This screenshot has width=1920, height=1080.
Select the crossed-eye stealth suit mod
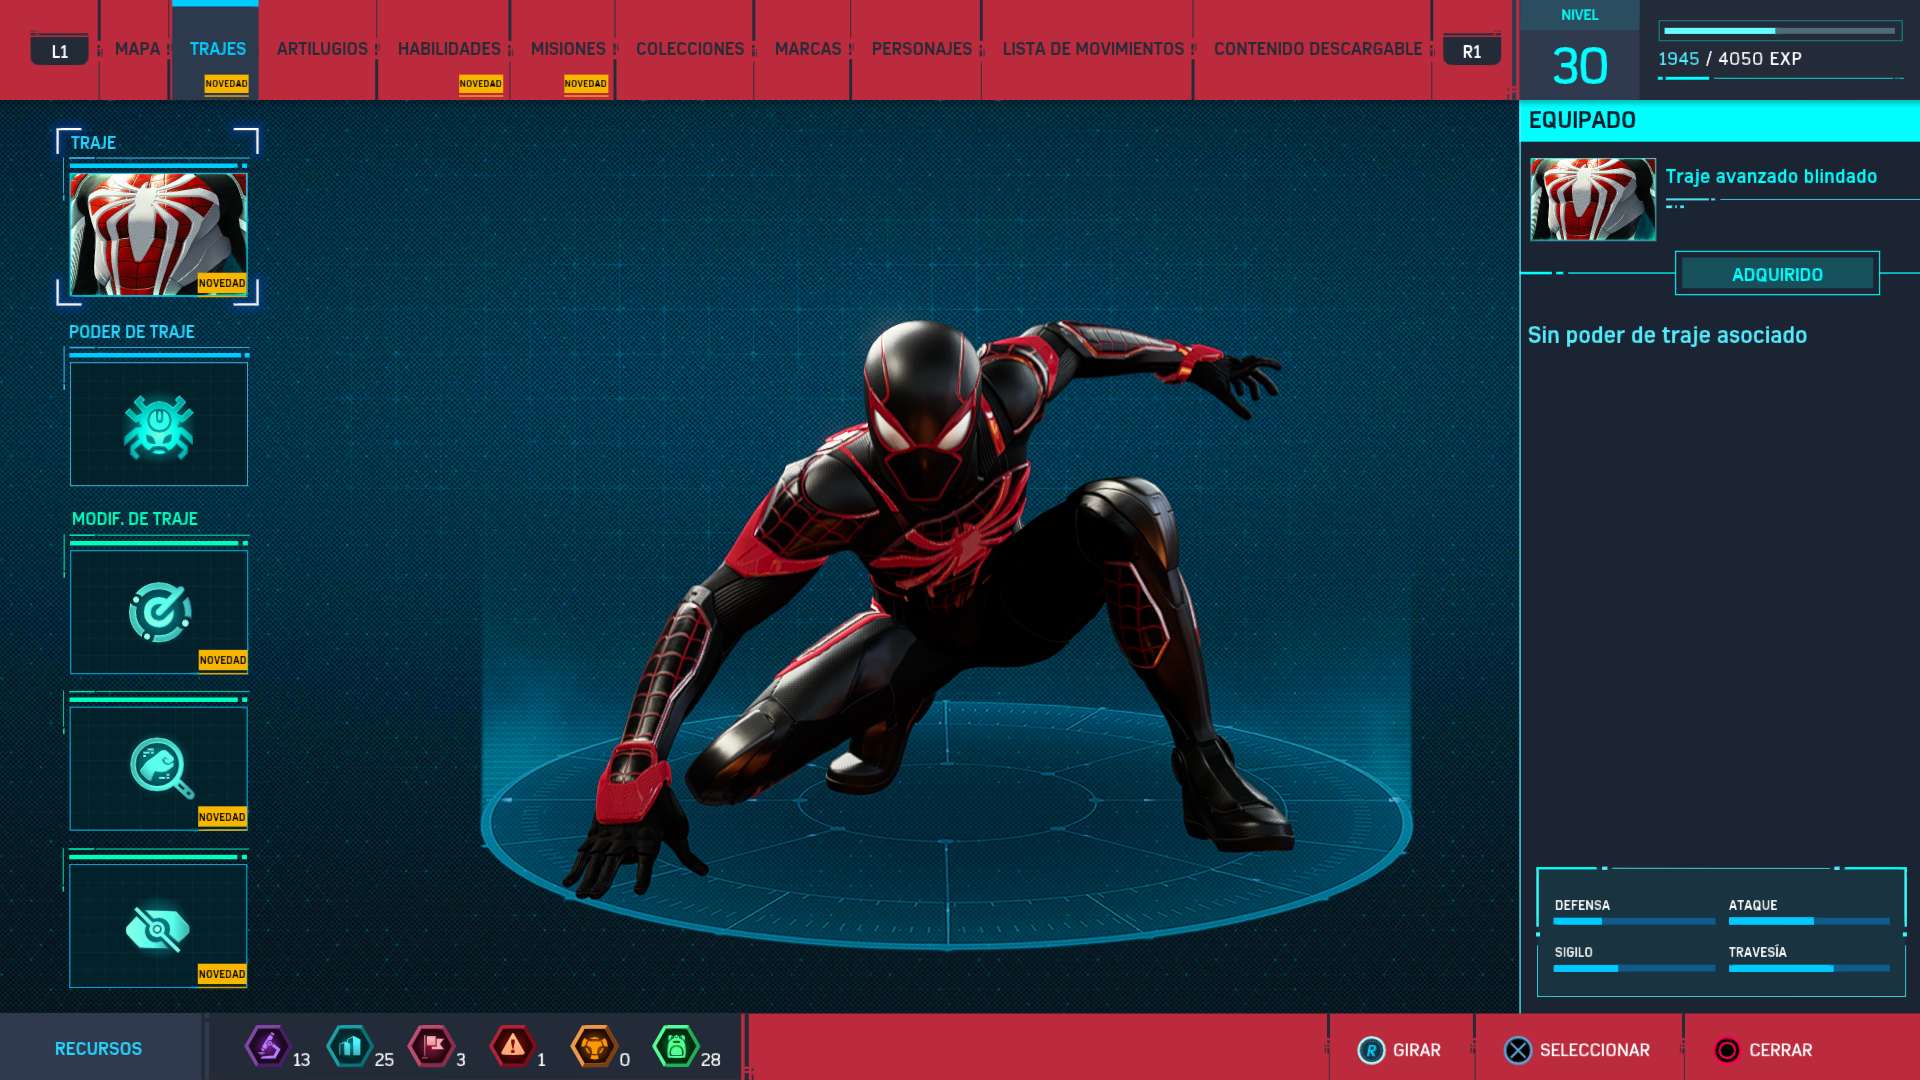click(x=158, y=927)
